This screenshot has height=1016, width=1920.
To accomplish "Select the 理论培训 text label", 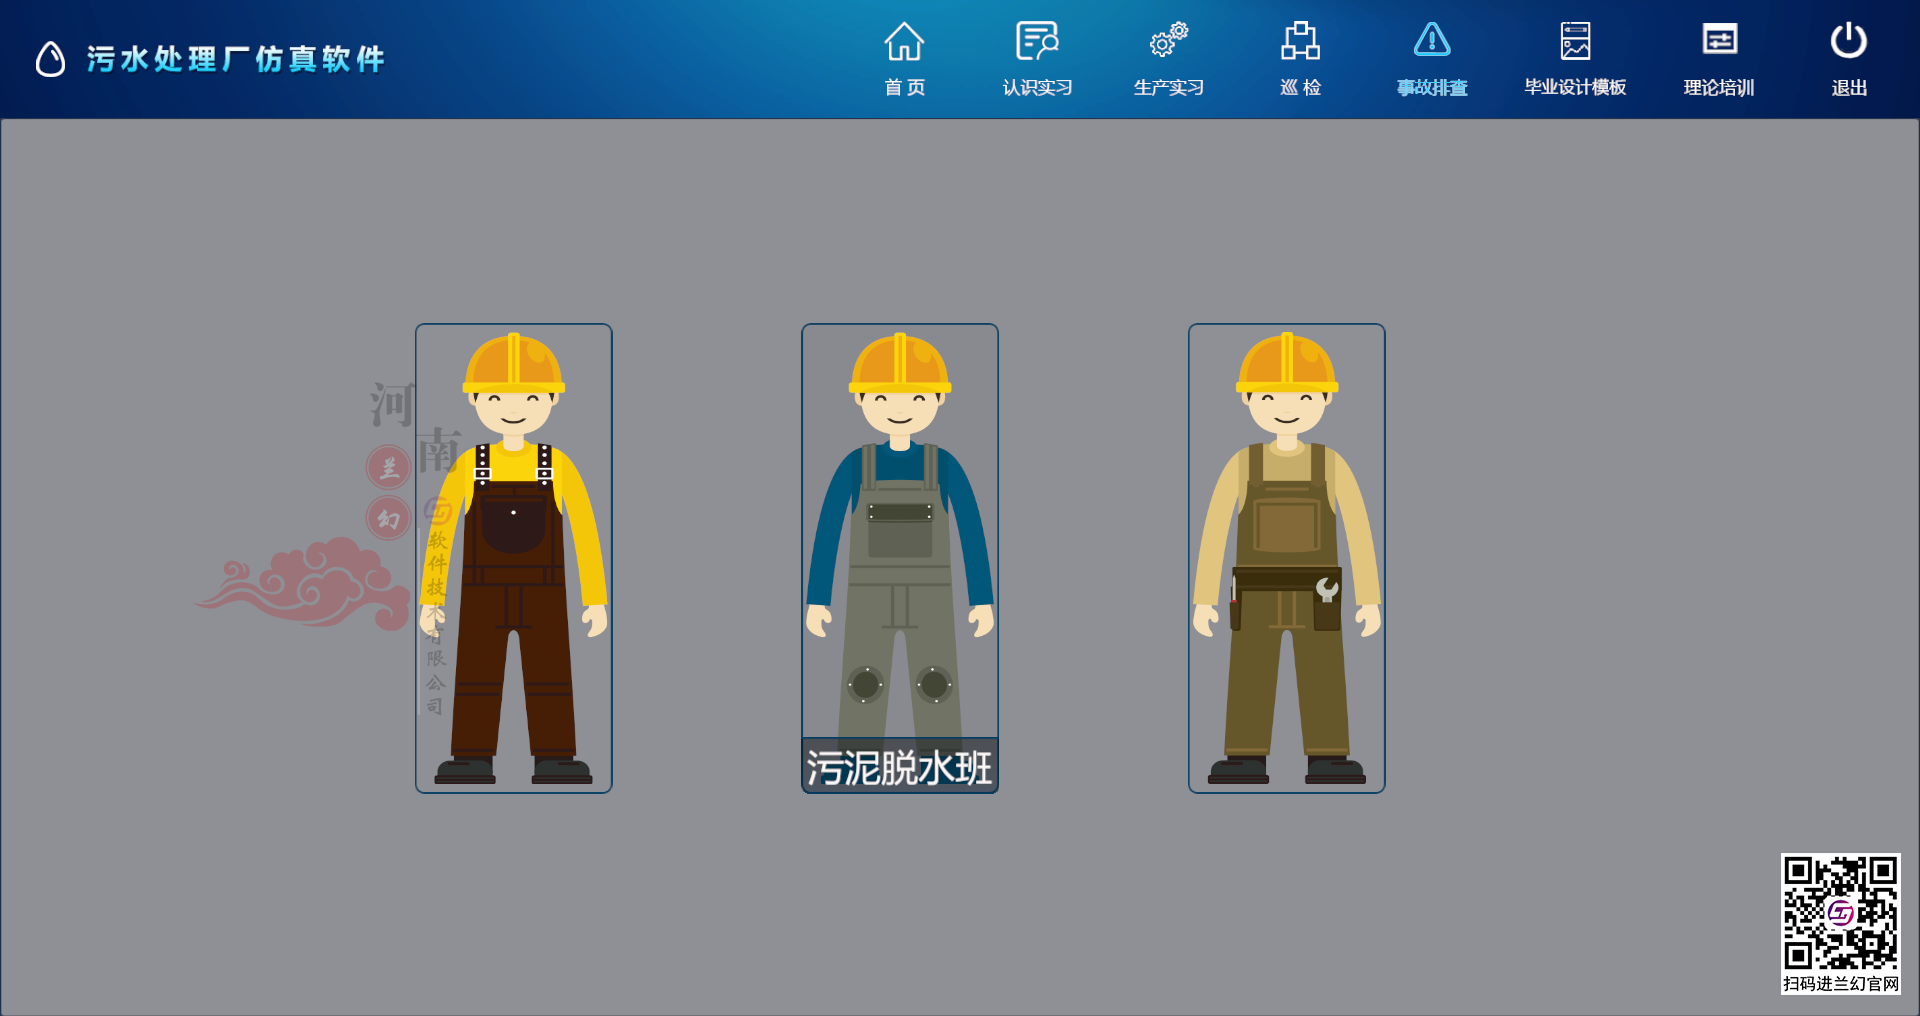I will point(1719,88).
